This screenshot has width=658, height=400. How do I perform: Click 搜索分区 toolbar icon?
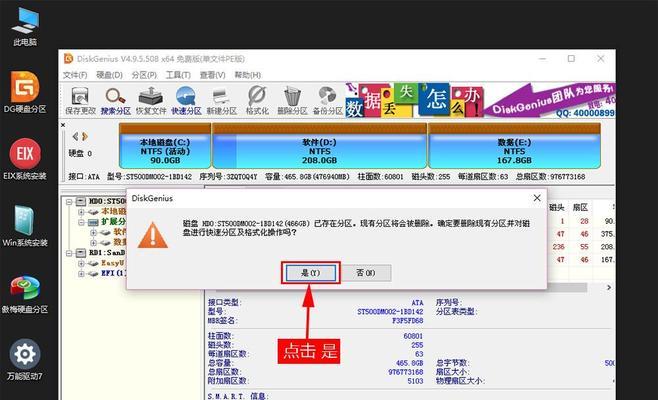click(x=115, y=100)
